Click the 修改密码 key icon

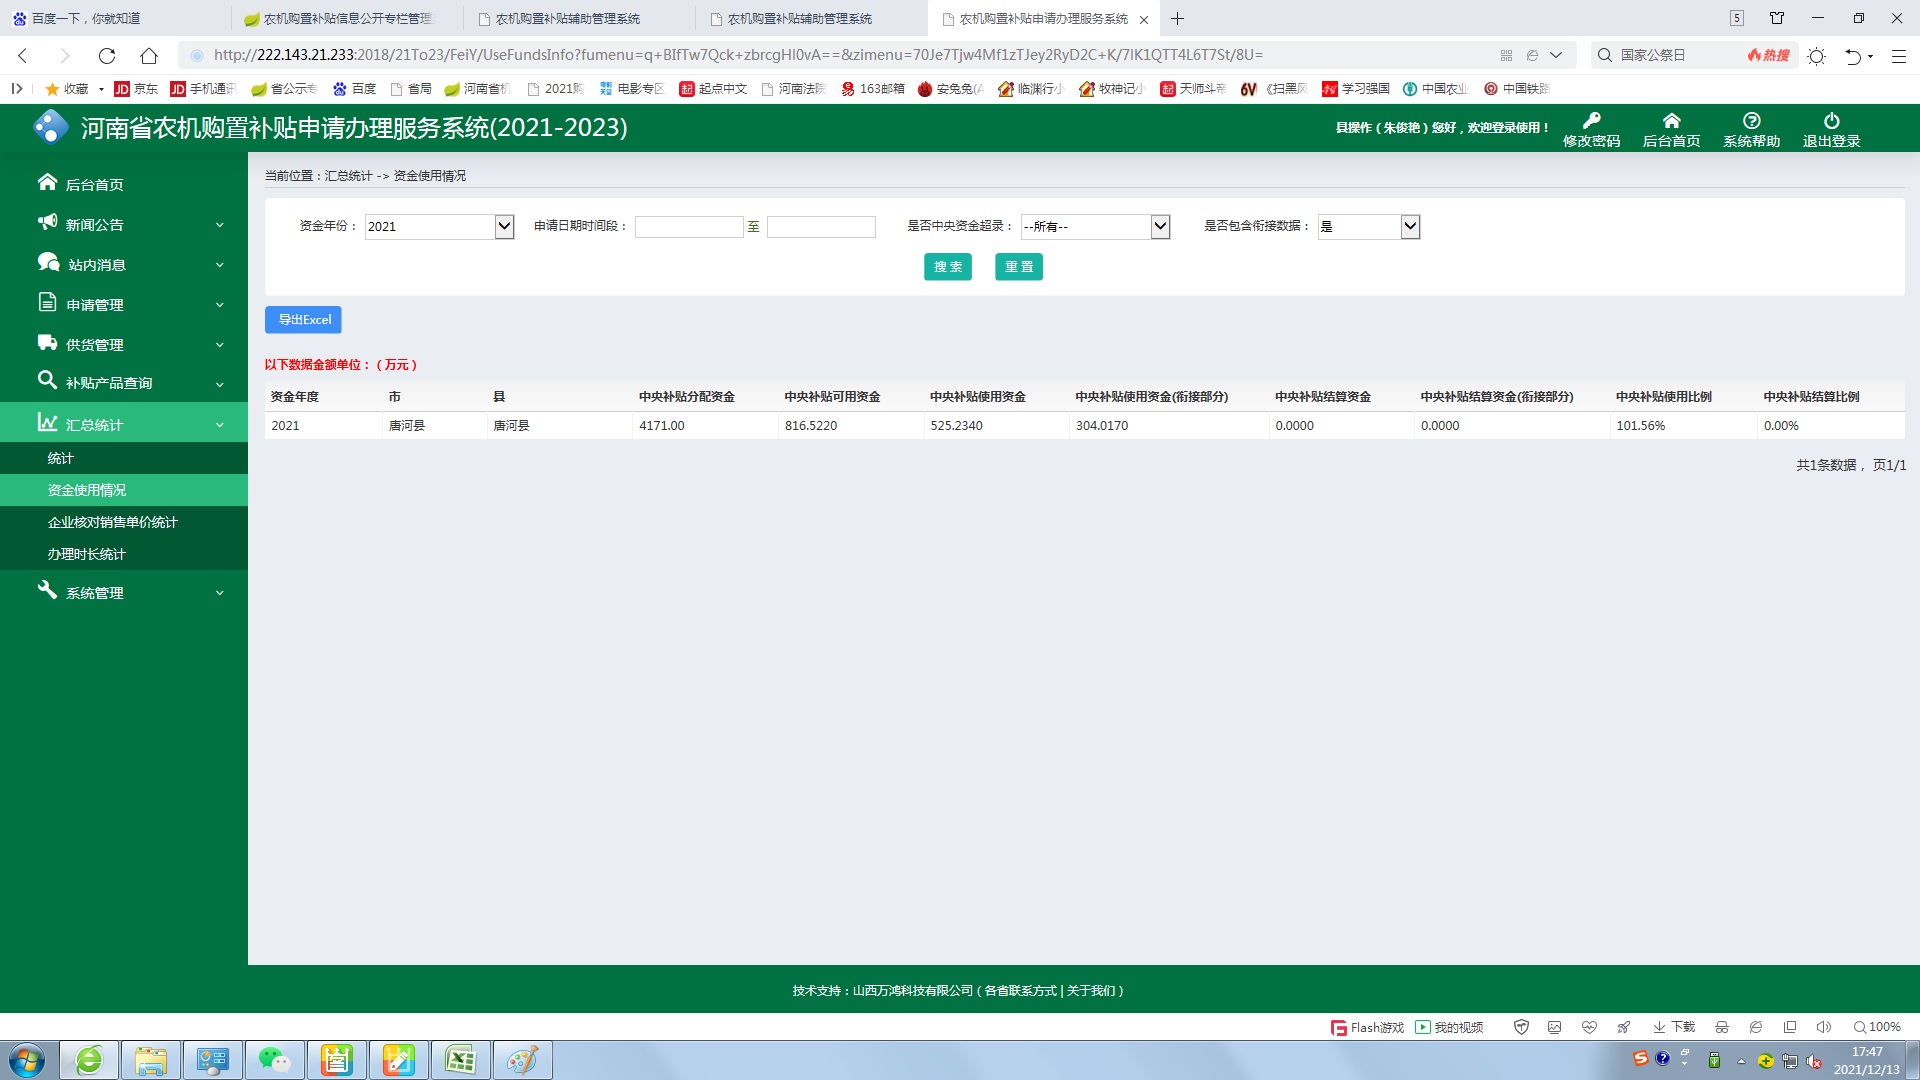[x=1591, y=121]
